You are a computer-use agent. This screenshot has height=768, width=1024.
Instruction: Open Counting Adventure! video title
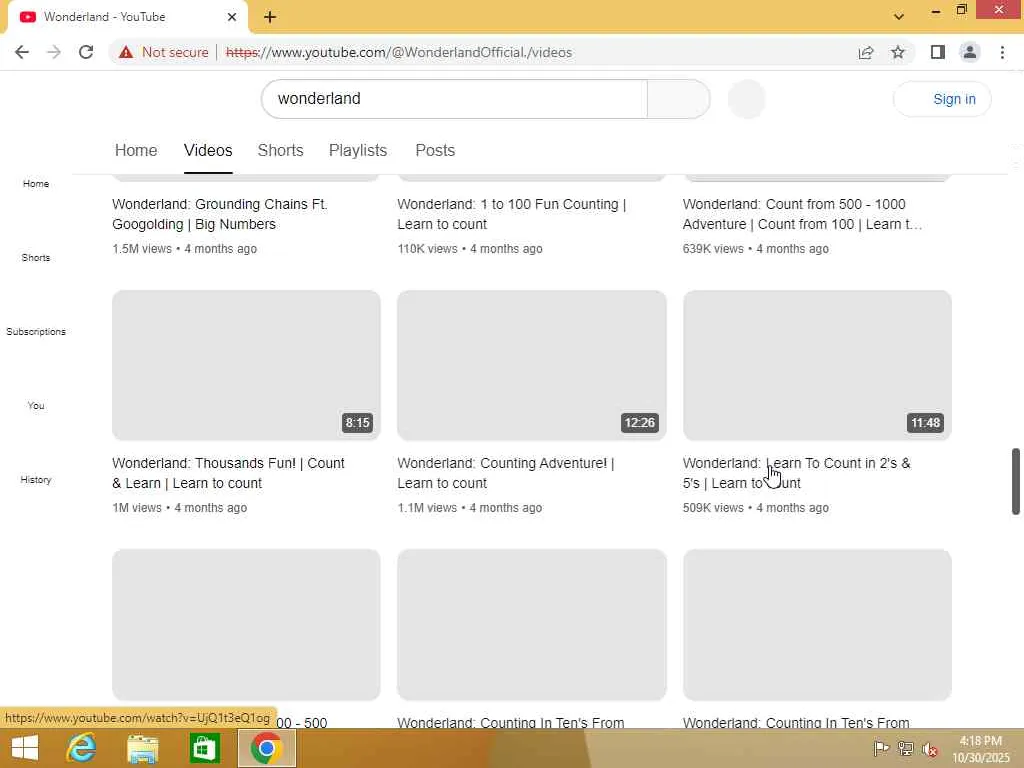pyautogui.click(x=505, y=473)
